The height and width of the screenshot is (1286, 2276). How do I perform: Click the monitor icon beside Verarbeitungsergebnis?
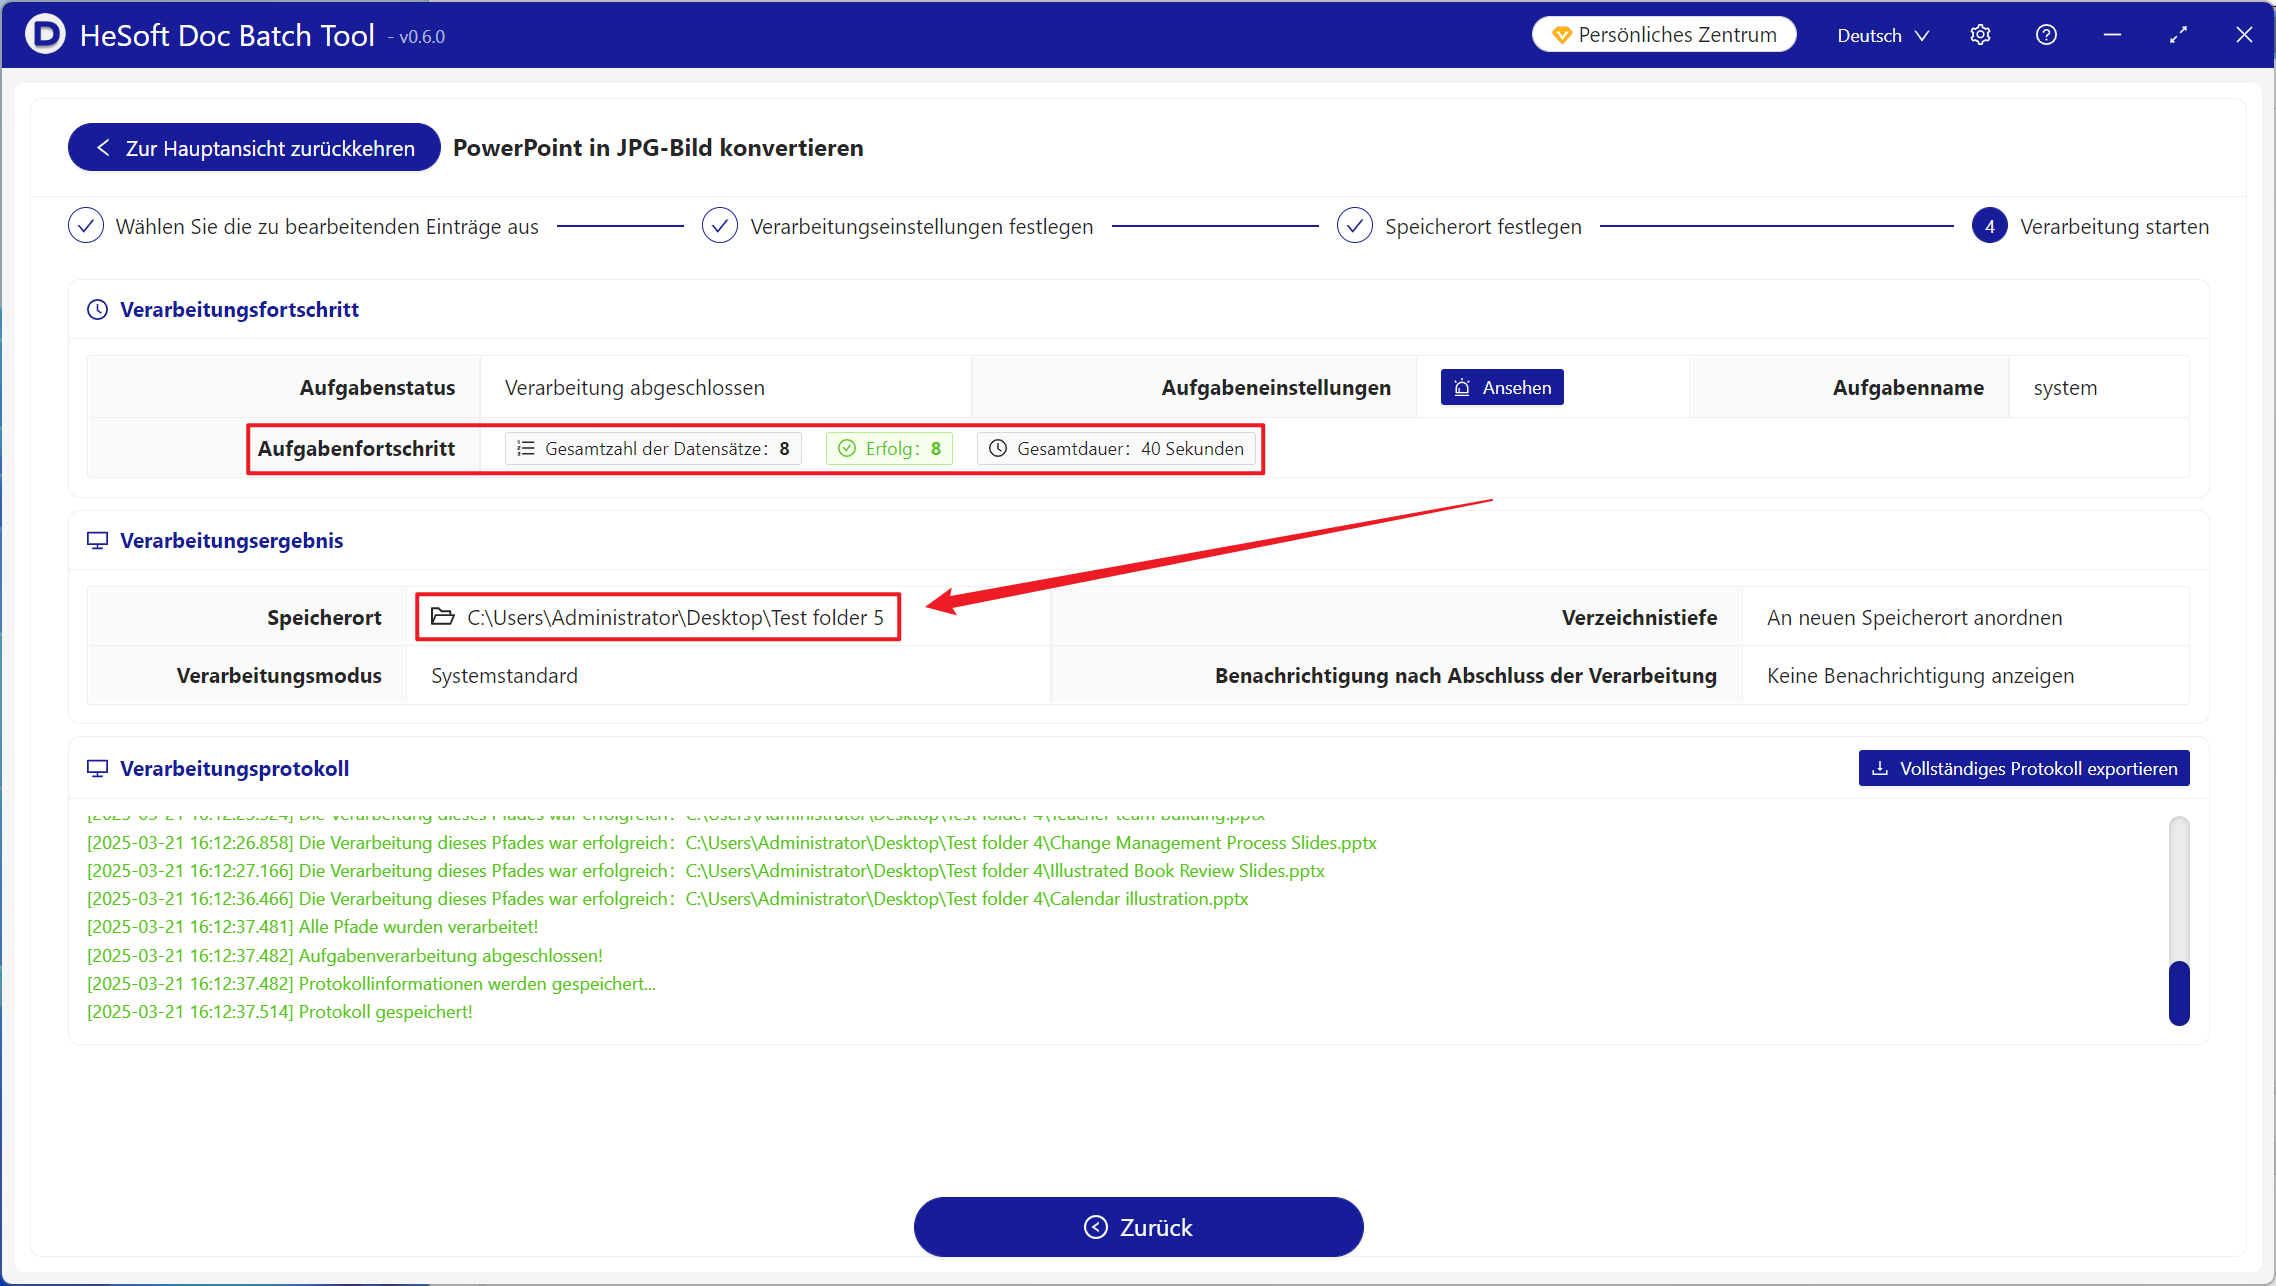pos(97,541)
